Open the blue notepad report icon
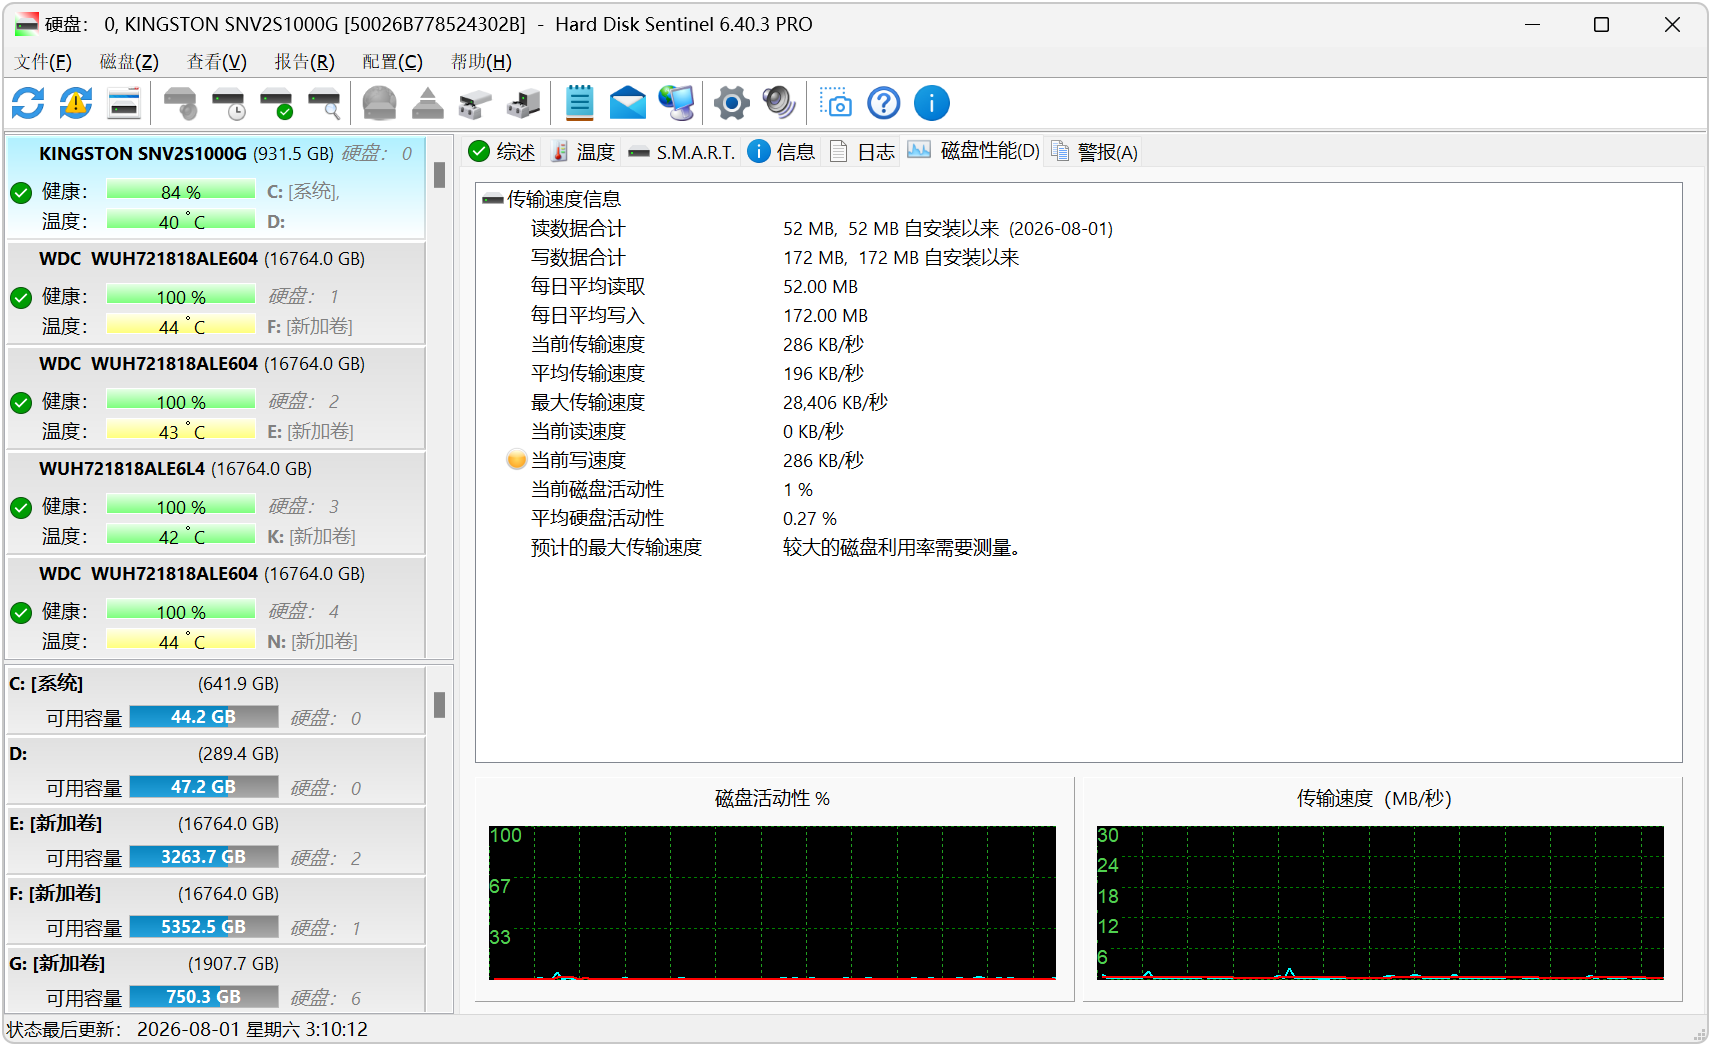The height and width of the screenshot is (1046, 1712). (x=580, y=103)
